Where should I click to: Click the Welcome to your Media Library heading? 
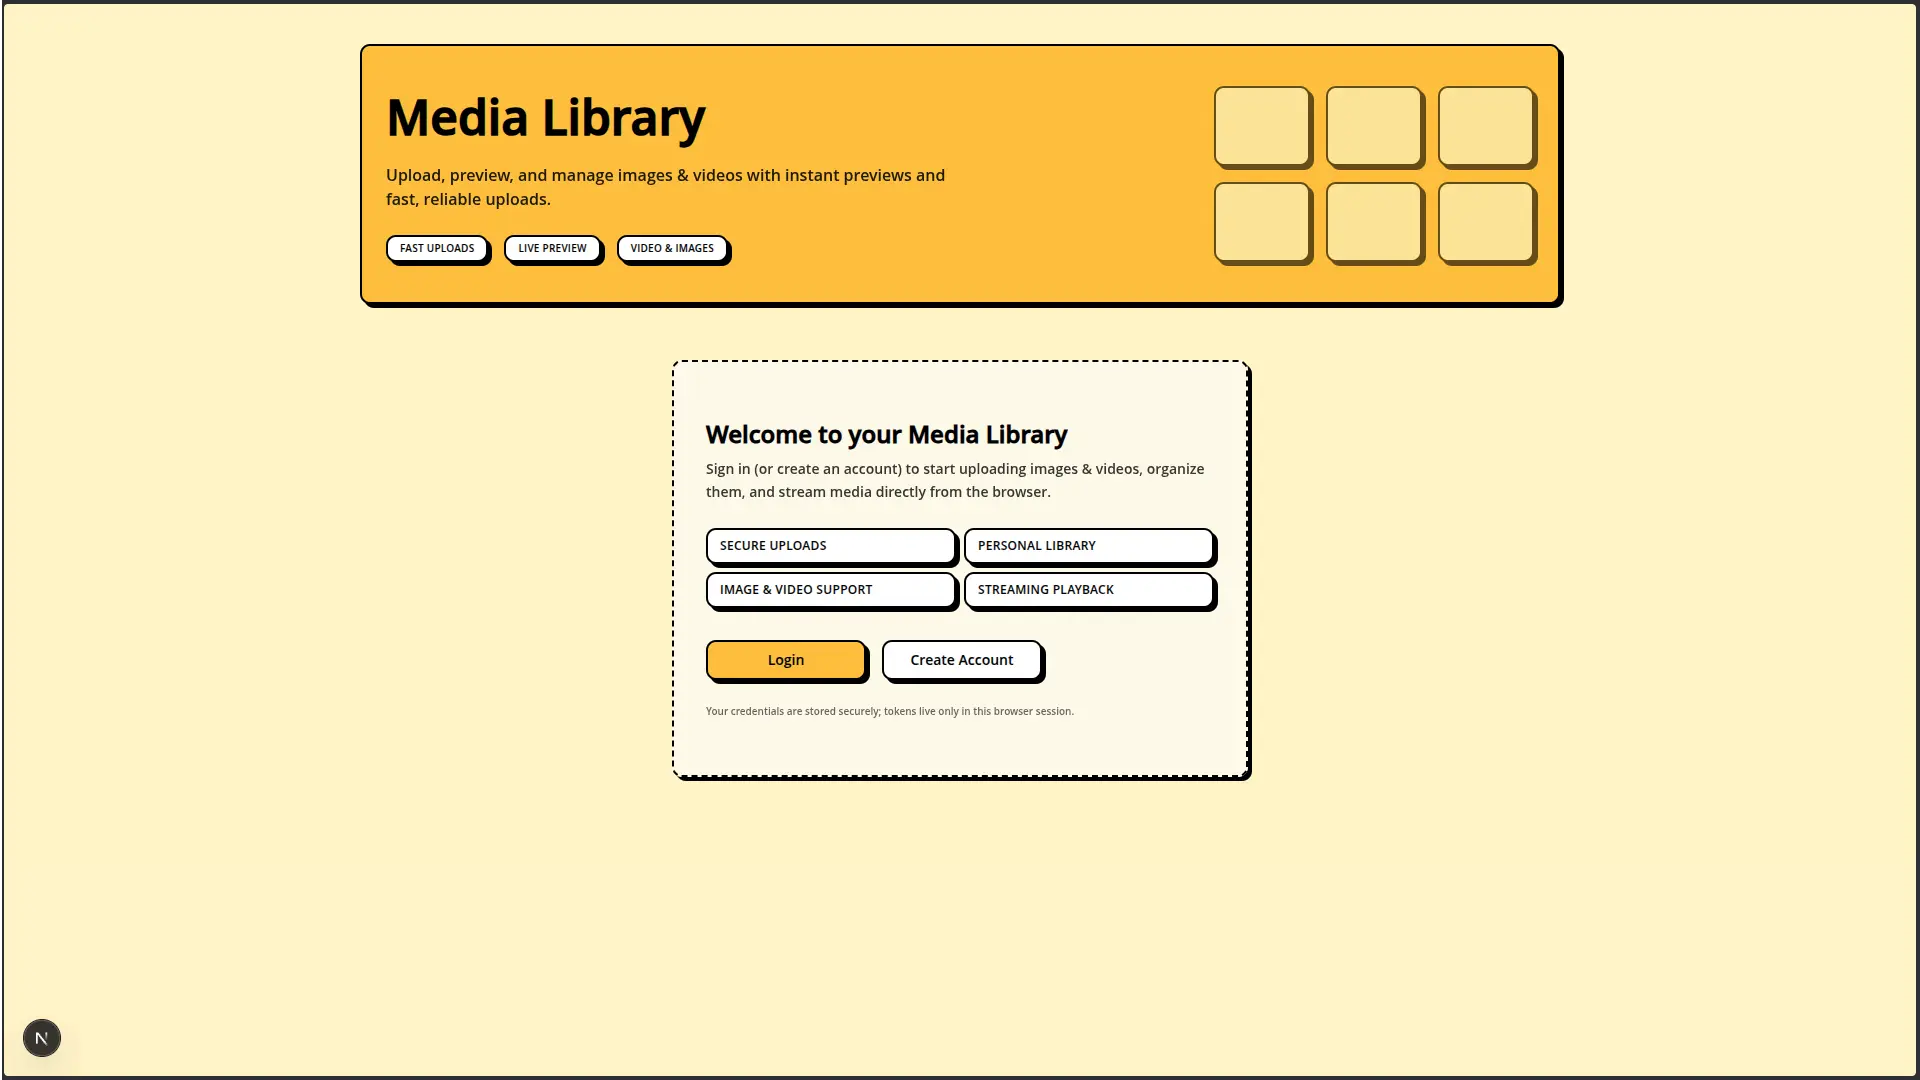[x=886, y=434]
